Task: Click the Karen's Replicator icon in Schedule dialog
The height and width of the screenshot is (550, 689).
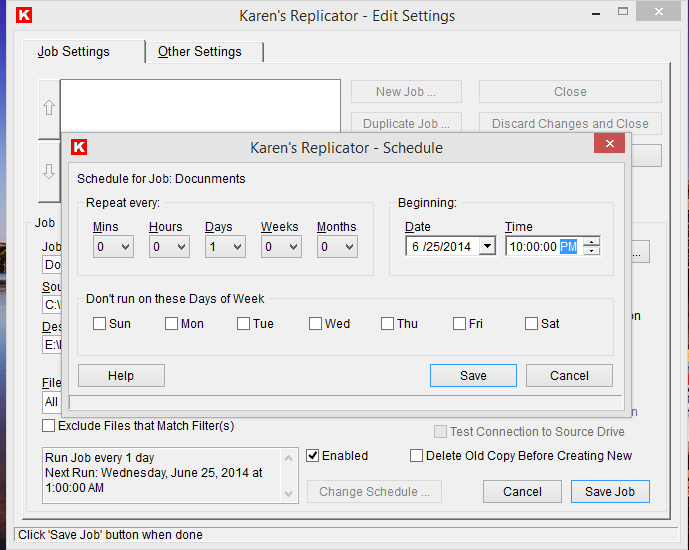Action: (79, 147)
